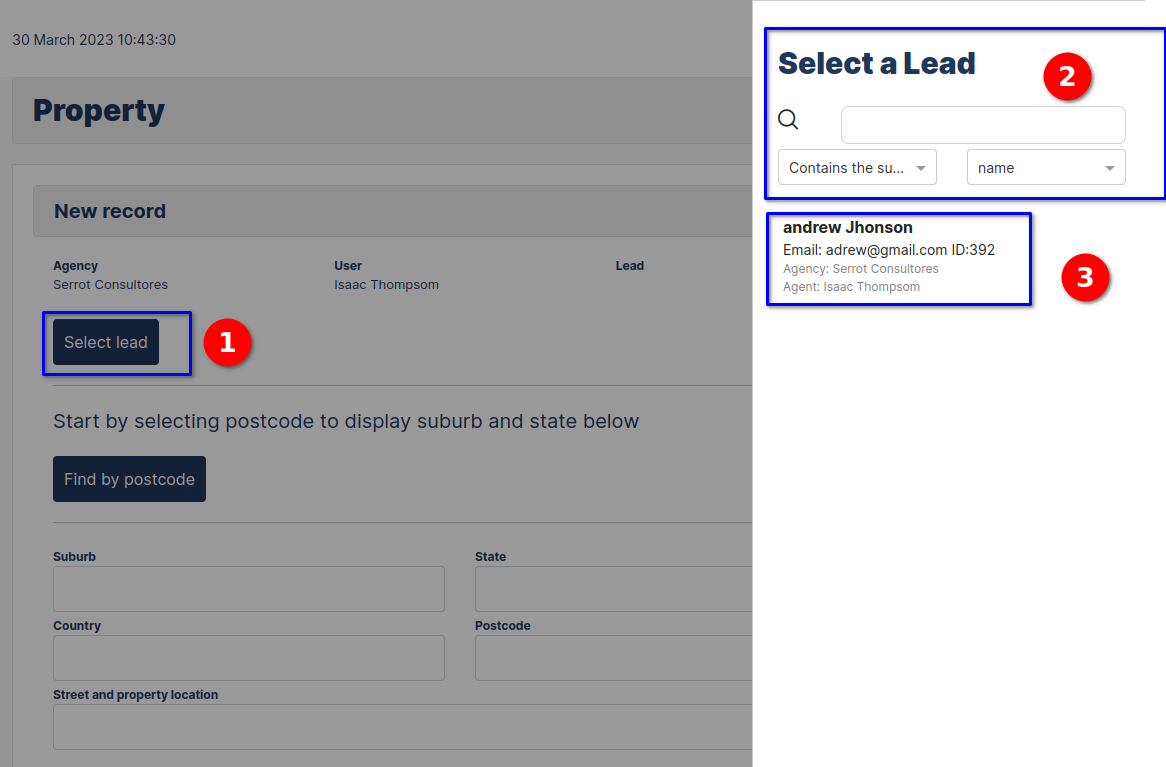Select the andrew Jhonson lead entry
This screenshot has width=1166, height=767.
[897, 258]
